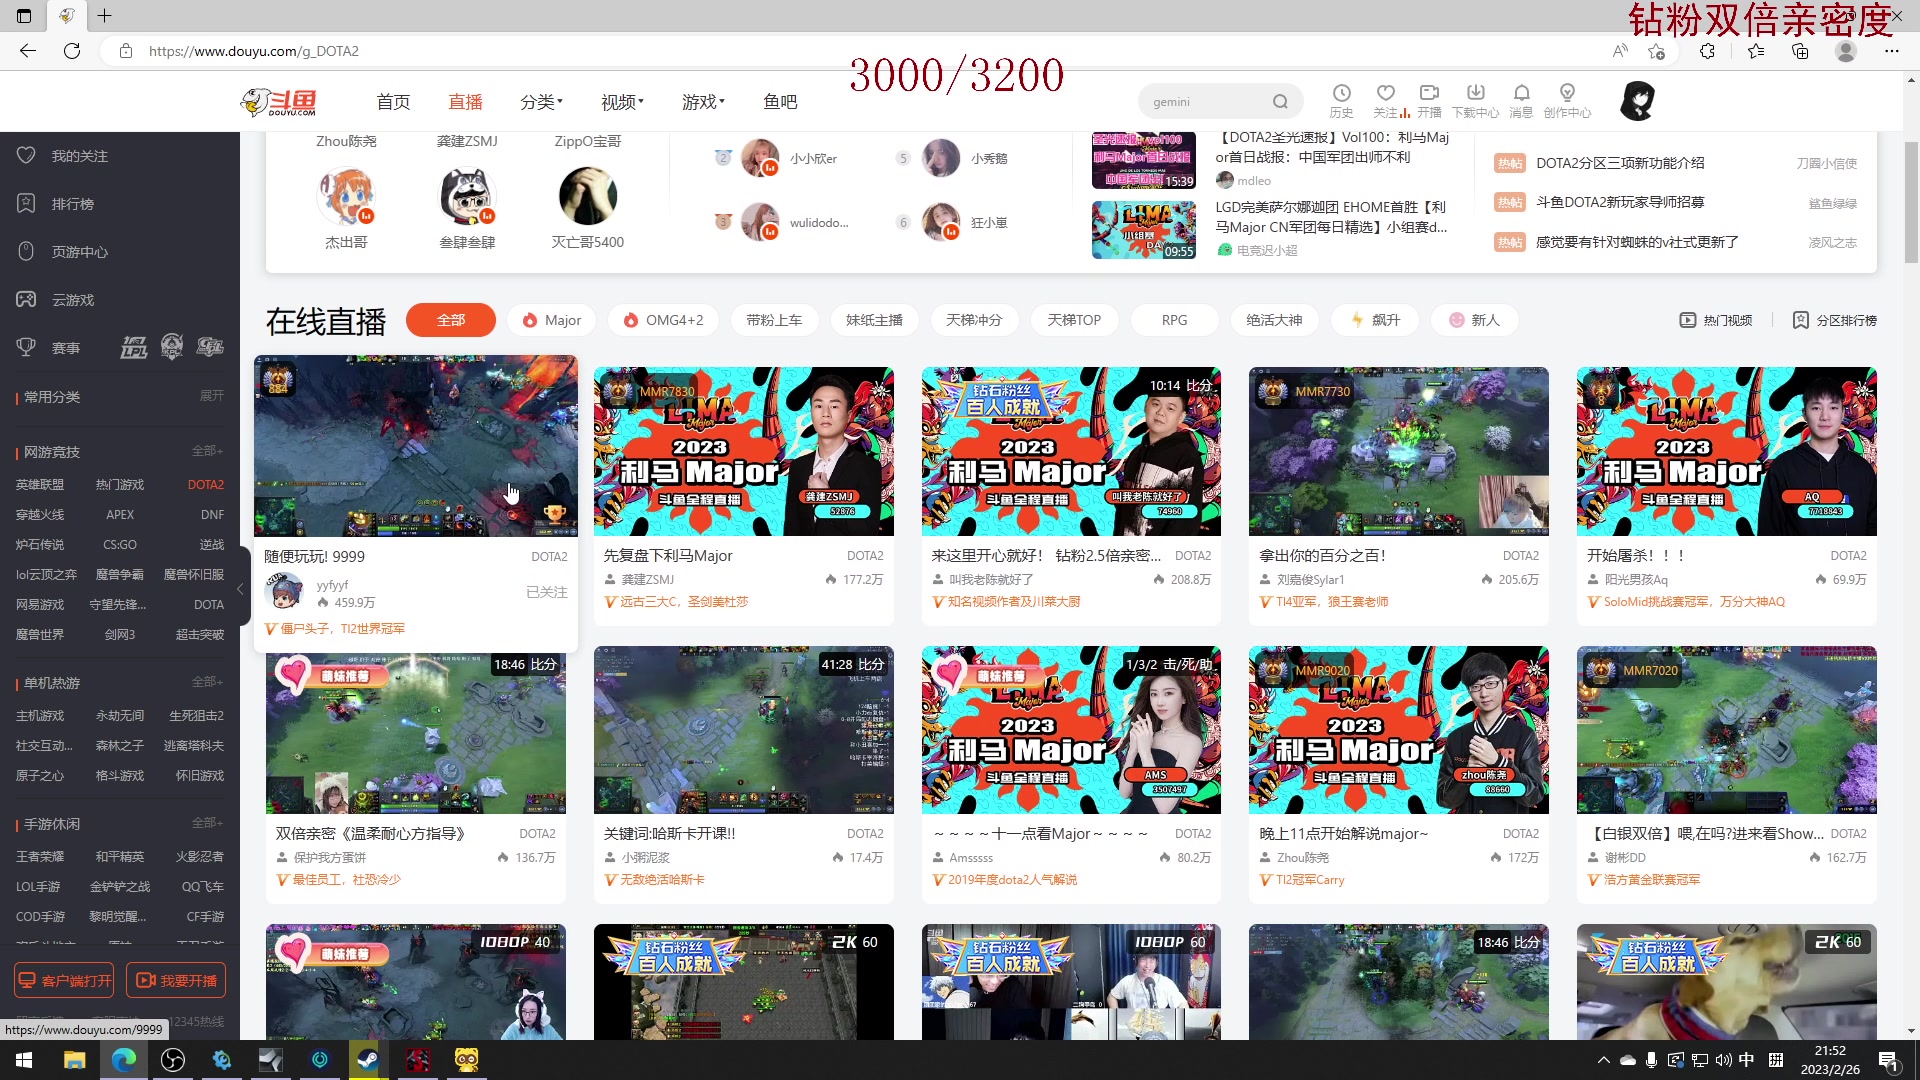The image size is (1920, 1080).
Task: Click the 客户端打开 button
Action: [x=63, y=980]
